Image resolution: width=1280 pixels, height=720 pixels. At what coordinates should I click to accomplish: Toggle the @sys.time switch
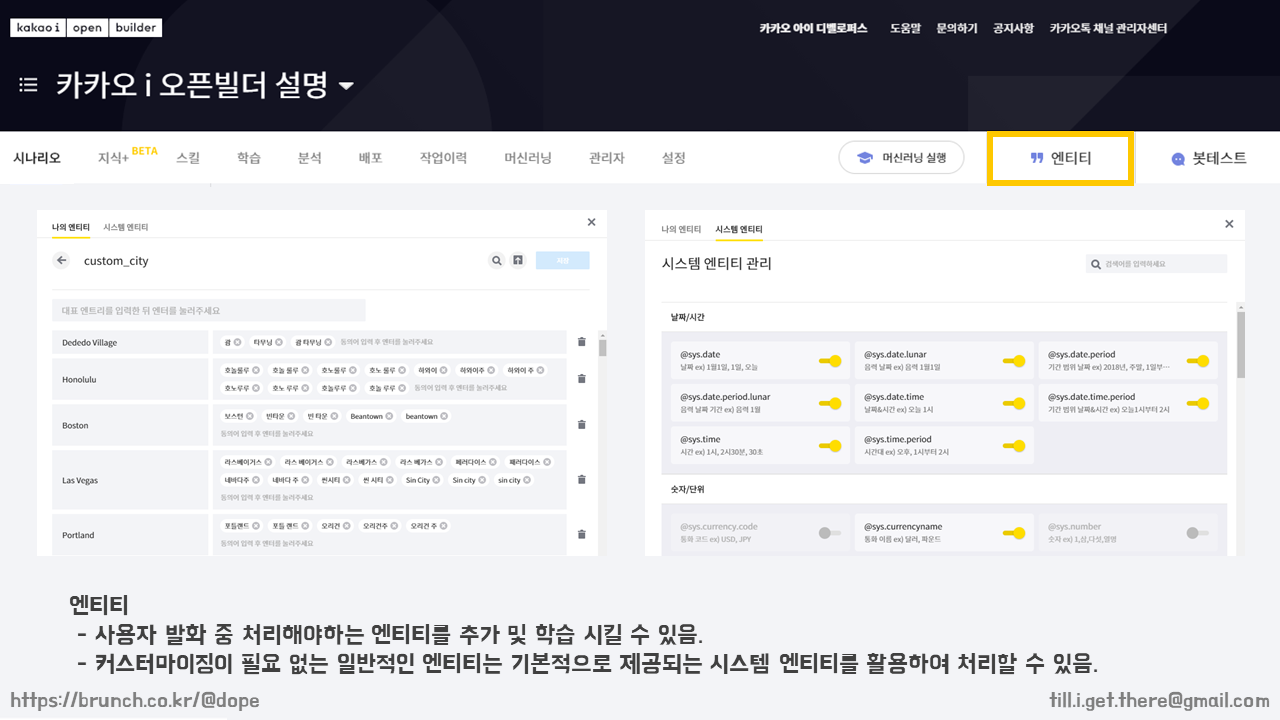point(830,446)
